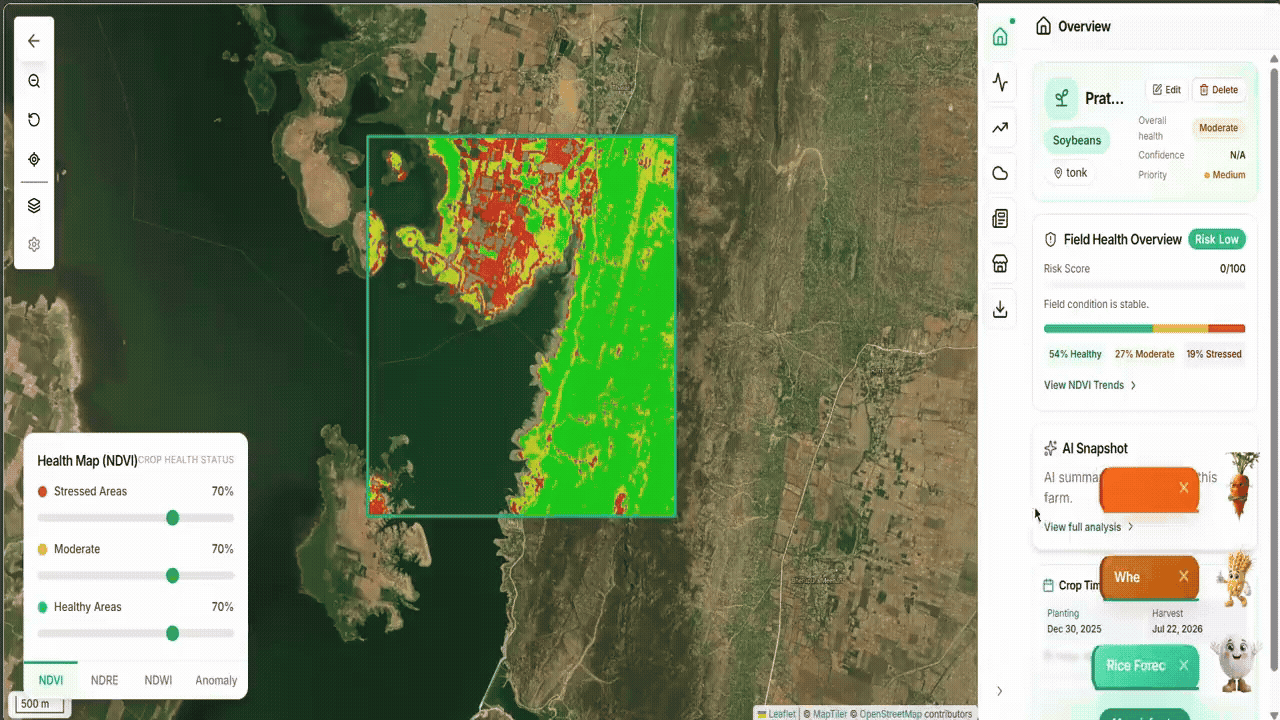This screenshot has width=1280, height=720.
Task: Click the side panel vertical scrollbar
Action: point(1274,370)
